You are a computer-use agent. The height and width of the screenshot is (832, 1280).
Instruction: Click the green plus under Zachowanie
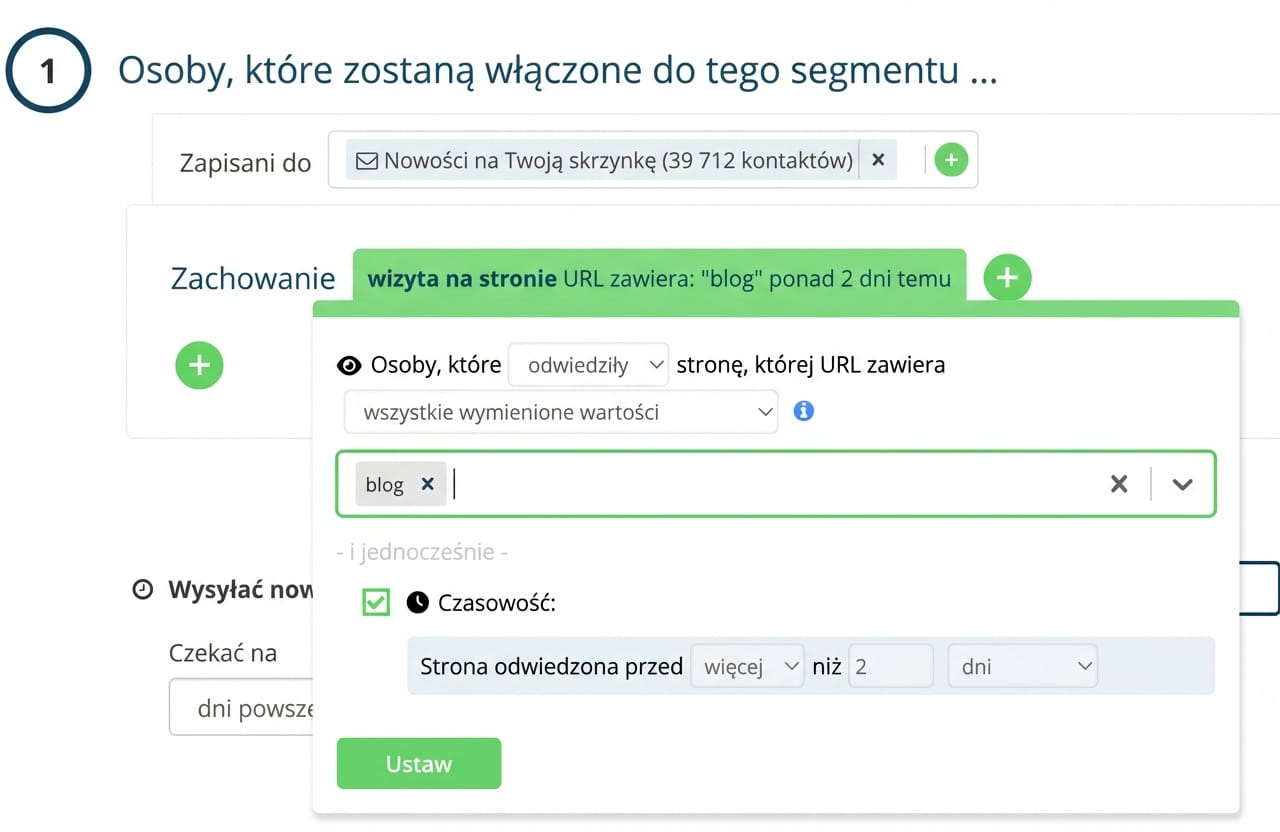pyautogui.click(x=199, y=366)
